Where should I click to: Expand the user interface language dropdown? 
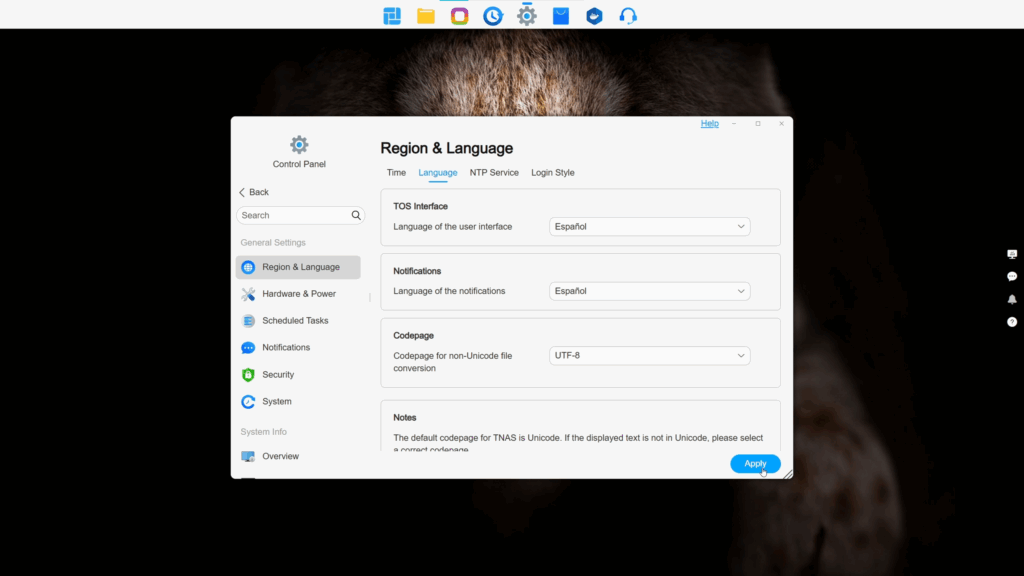click(x=649, y=227)
